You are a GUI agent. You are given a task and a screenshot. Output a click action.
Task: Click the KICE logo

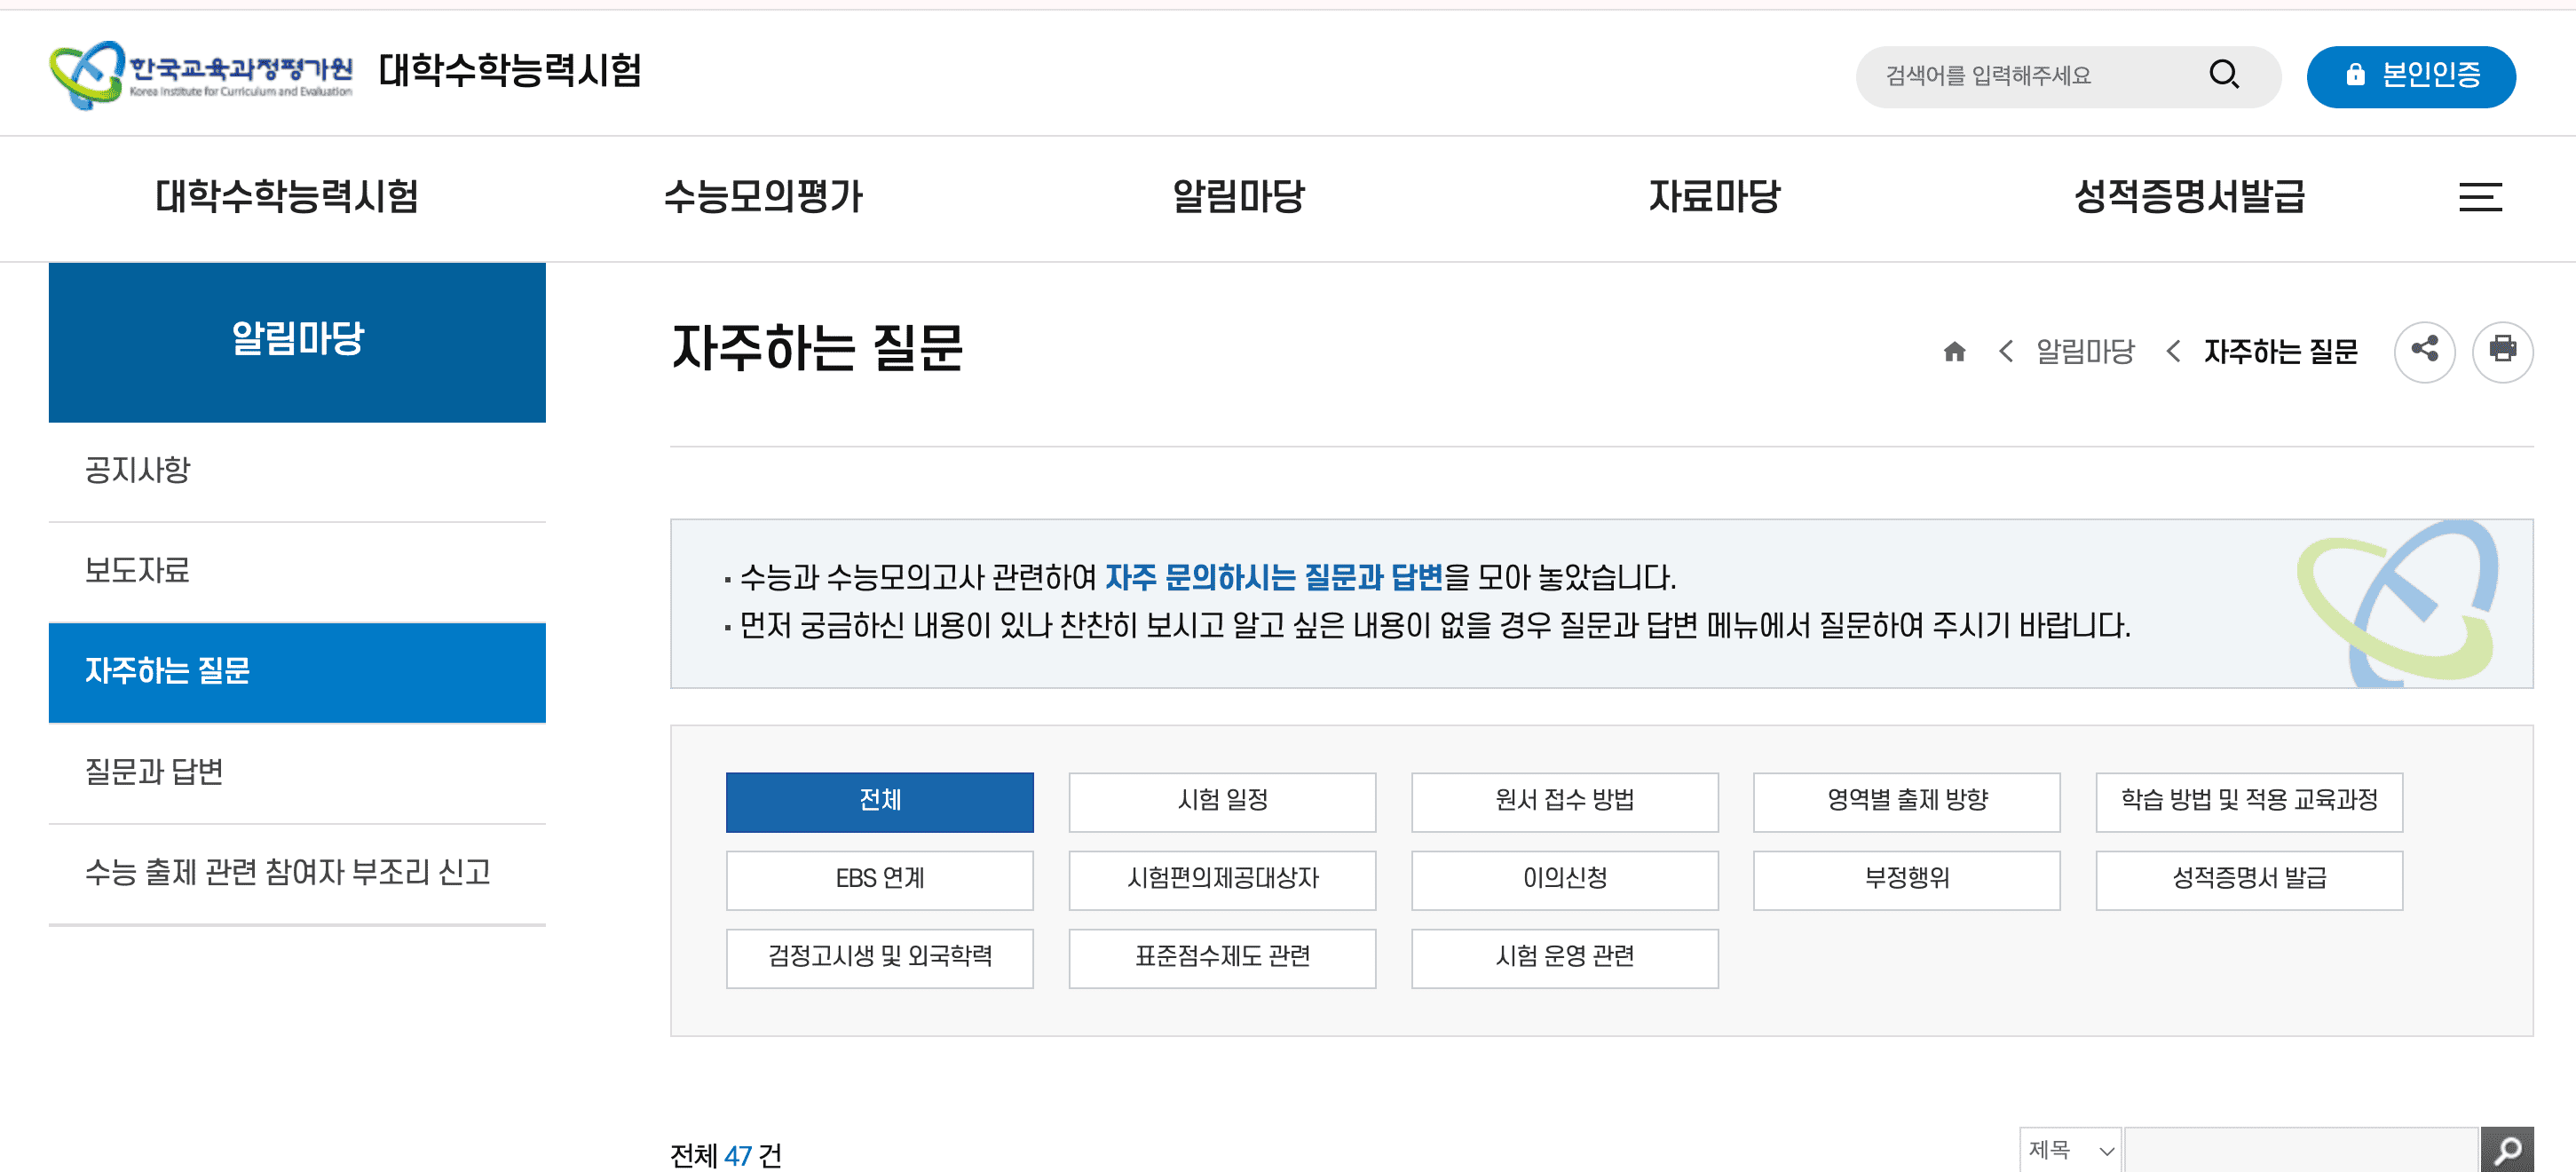coord(200,74)
